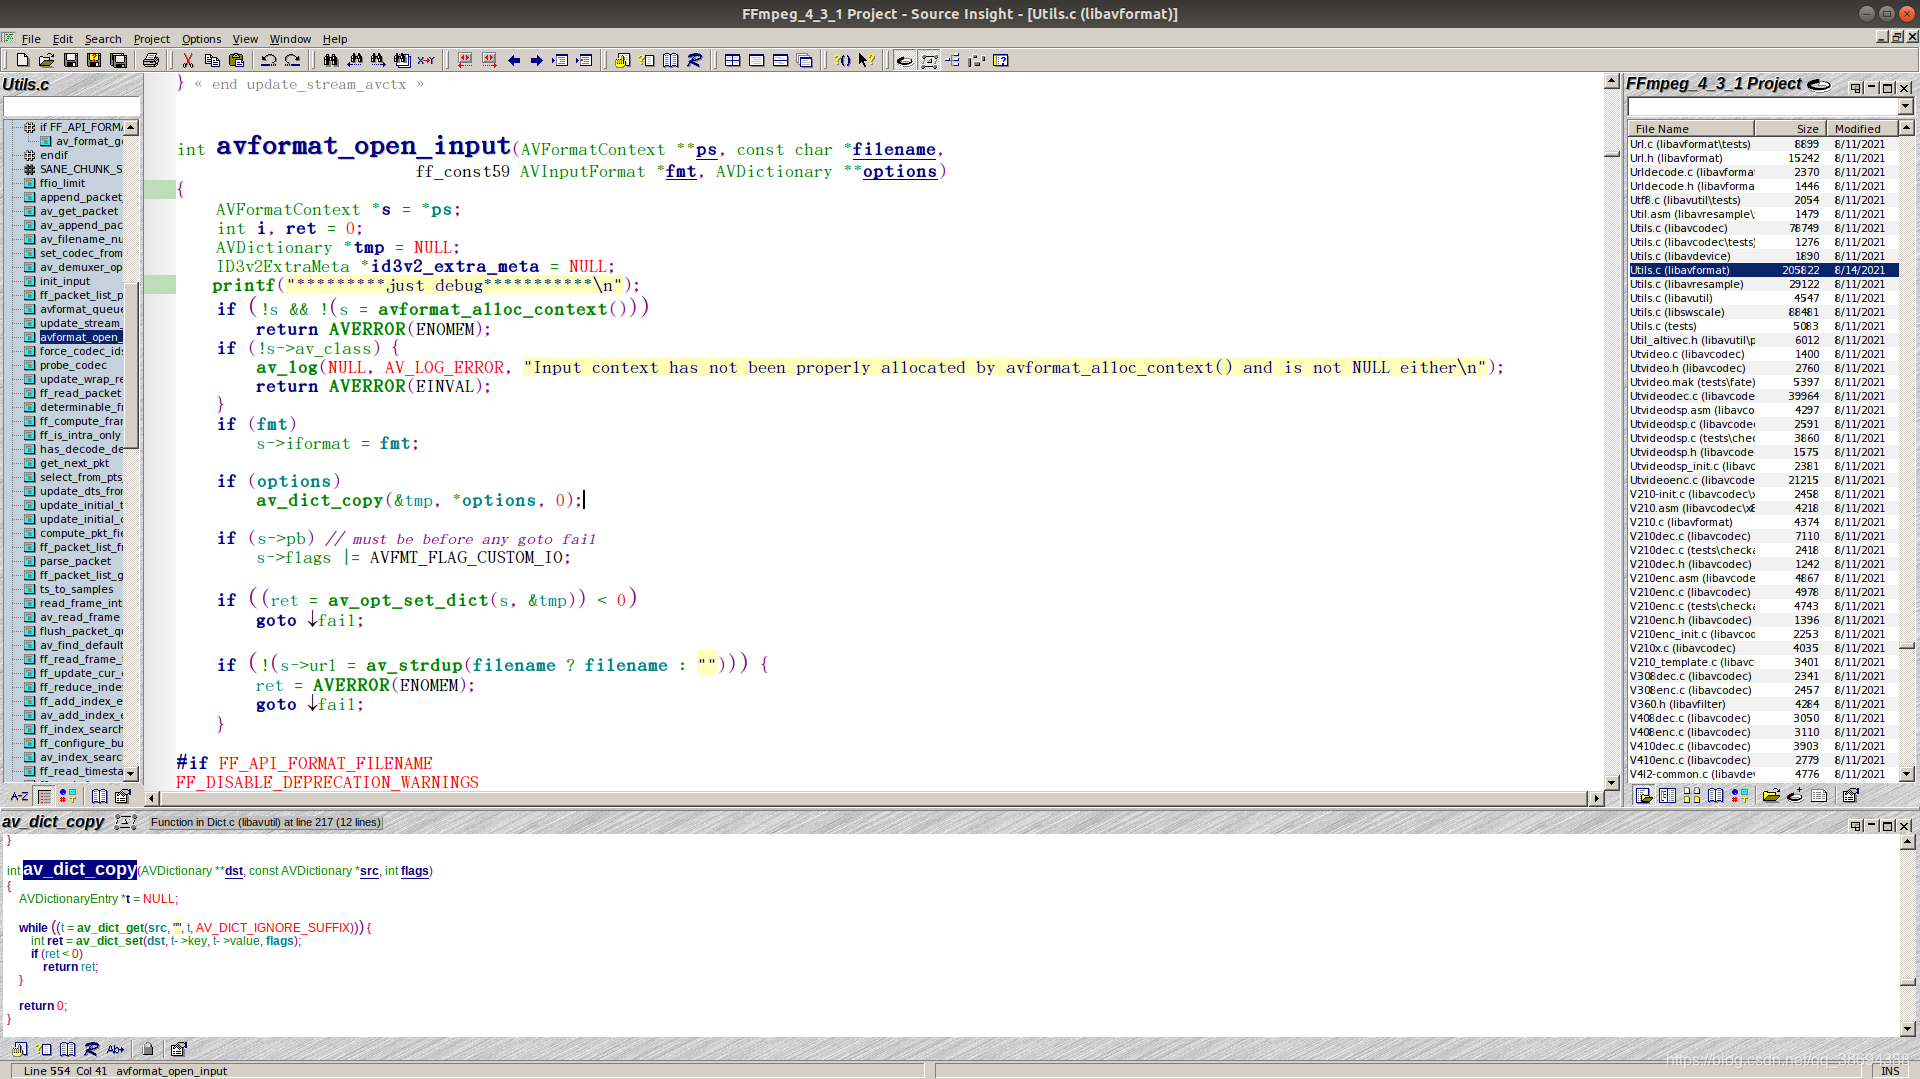Open the Edit menu
The image size is (1920, 1079).
tap(63, 39)
